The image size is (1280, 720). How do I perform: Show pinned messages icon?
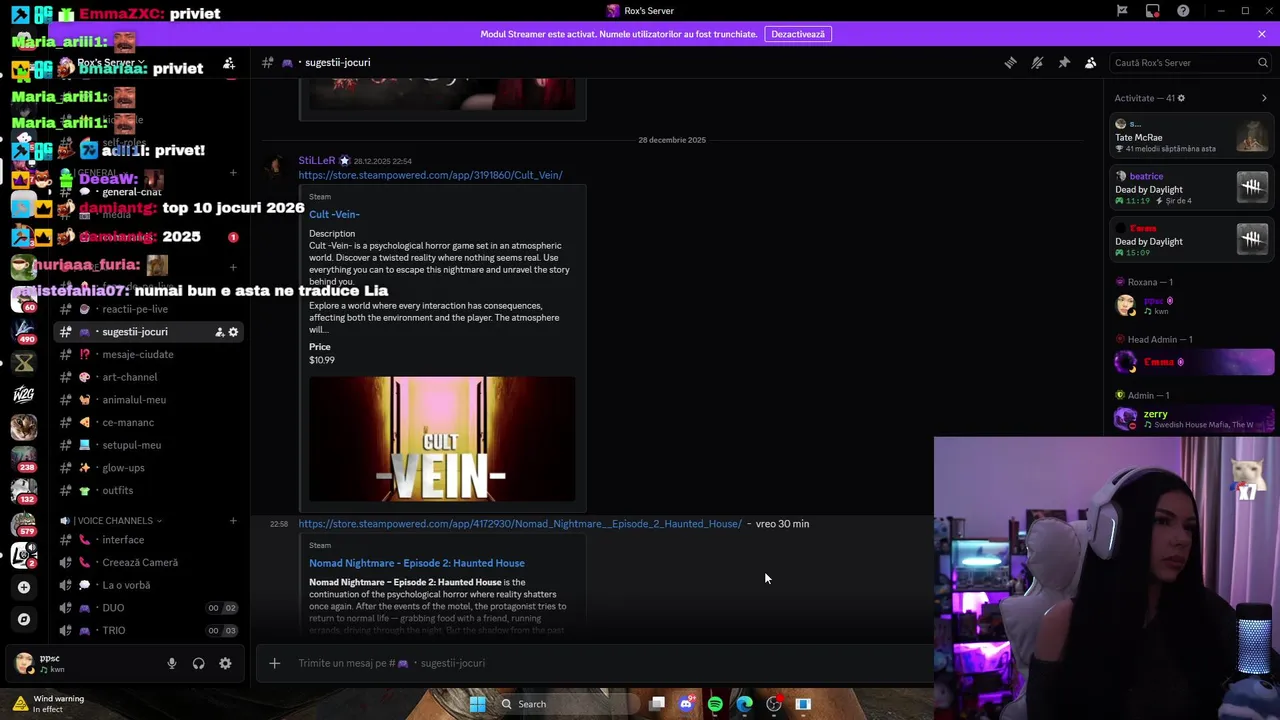coord(1064,62)
